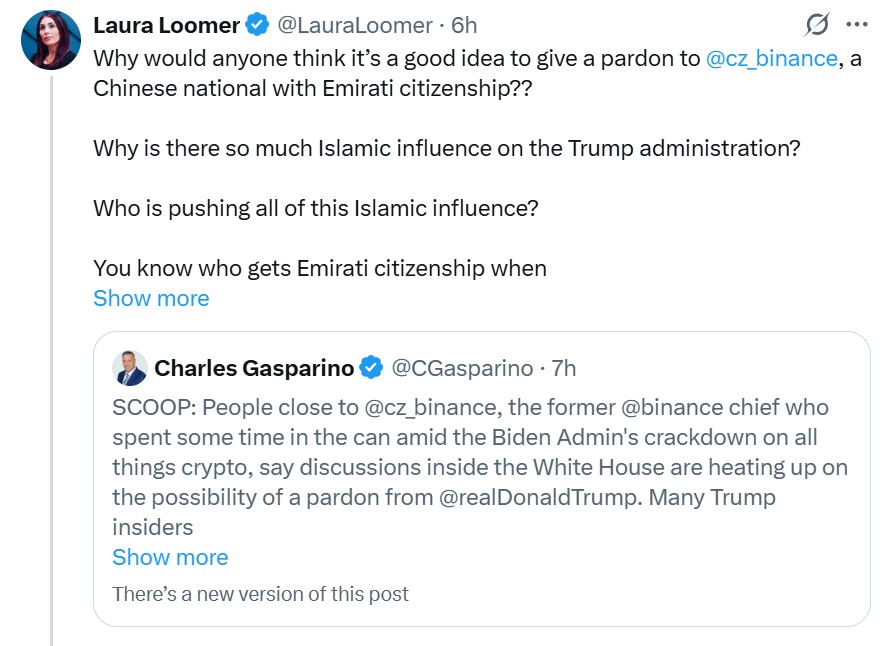Click the Grok slashed-circle icon
Viewport: 895px width, 646px height.
(x=817, y=25)
